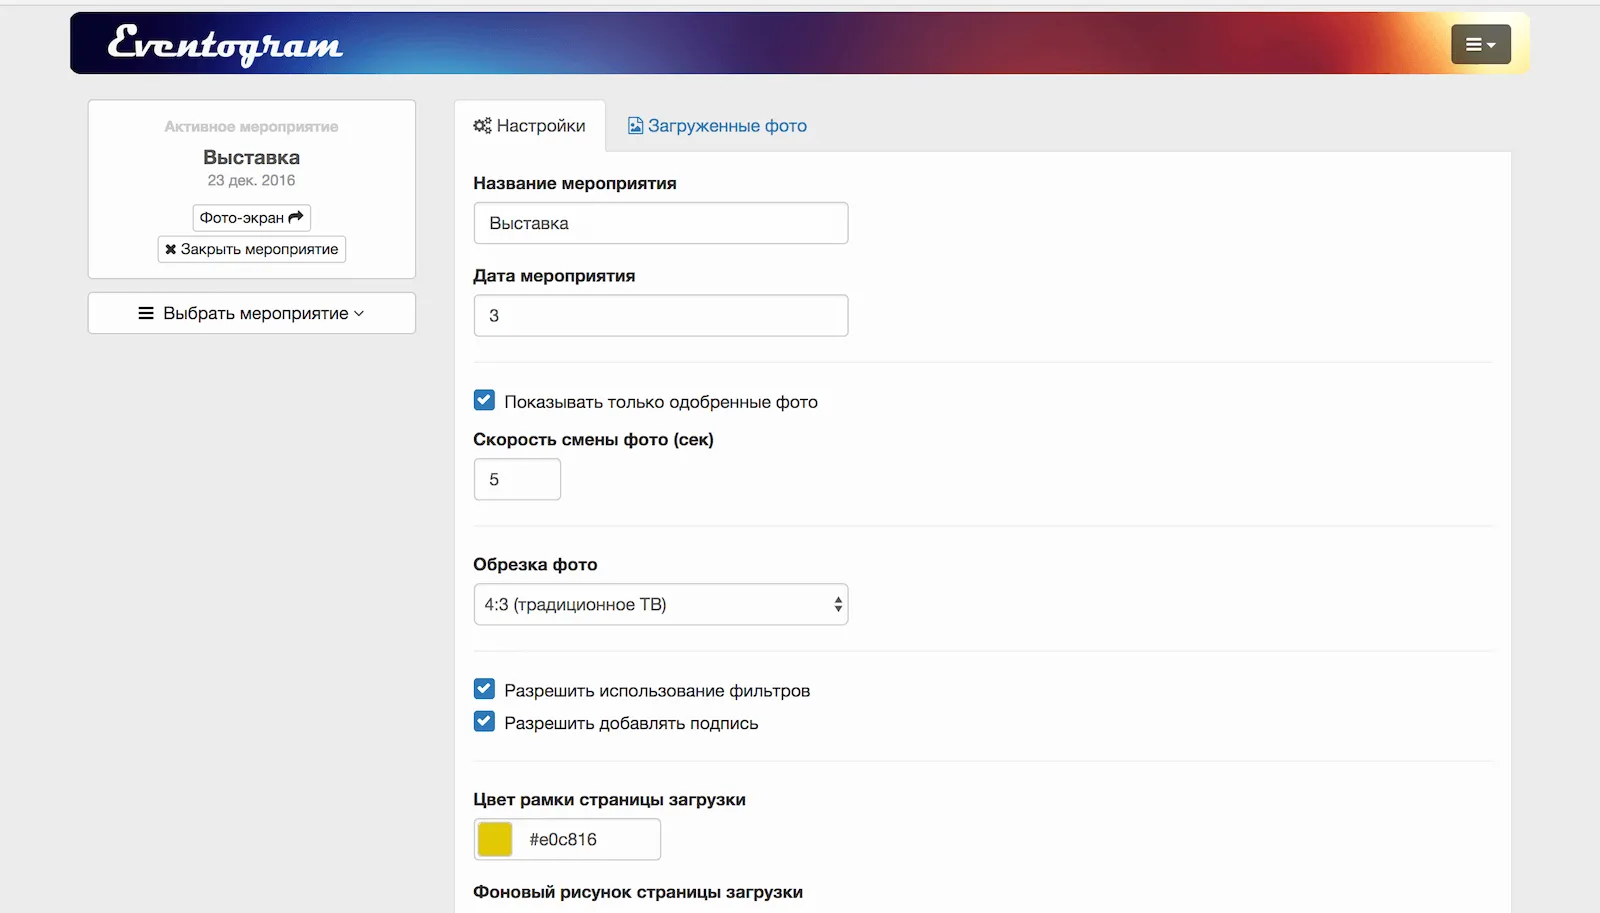Image resolution: width=1600 pixels, height=913 pixels.
Task: Click the Eventogram logo
Action: click(x=225, y=44)
